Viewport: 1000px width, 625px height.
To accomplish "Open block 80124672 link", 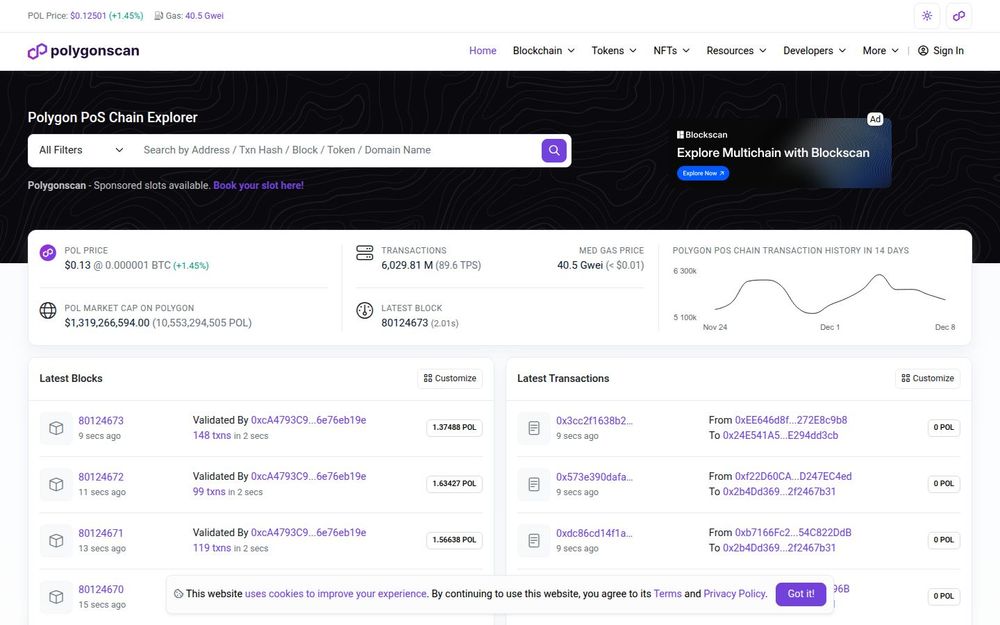I will pos(101,477).
